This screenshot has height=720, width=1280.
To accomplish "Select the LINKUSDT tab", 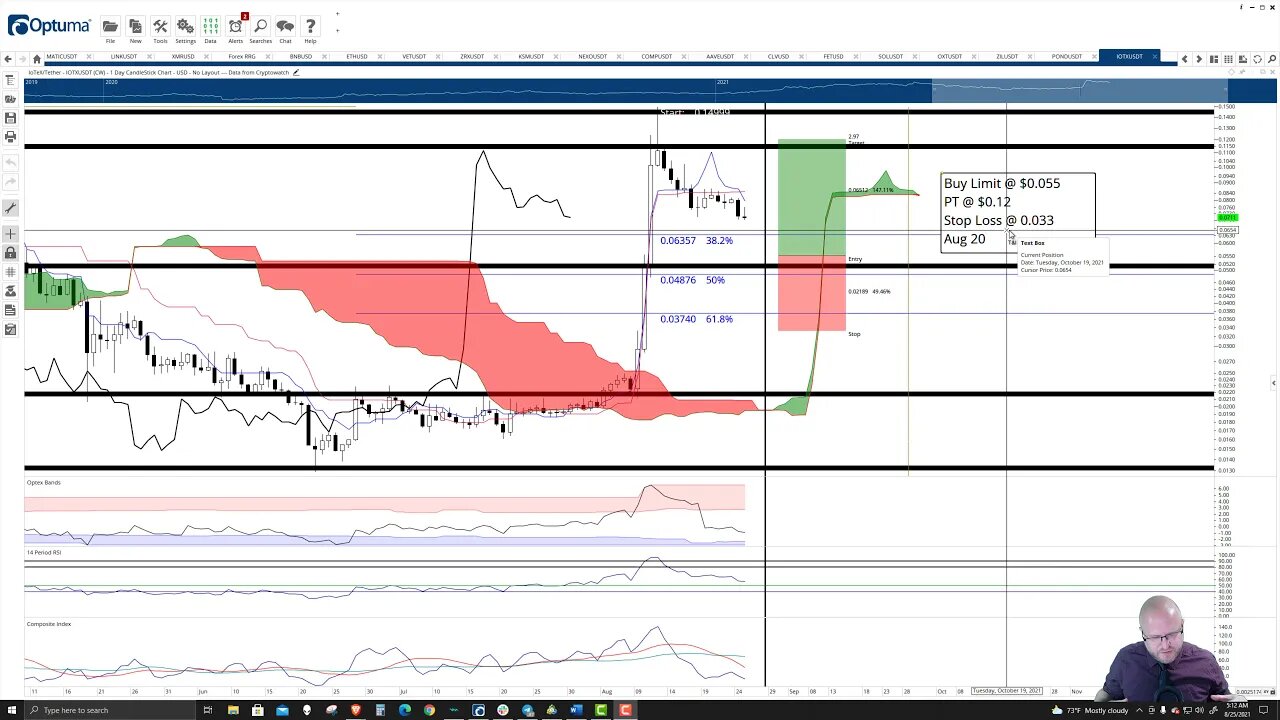I will pos(124,57).
